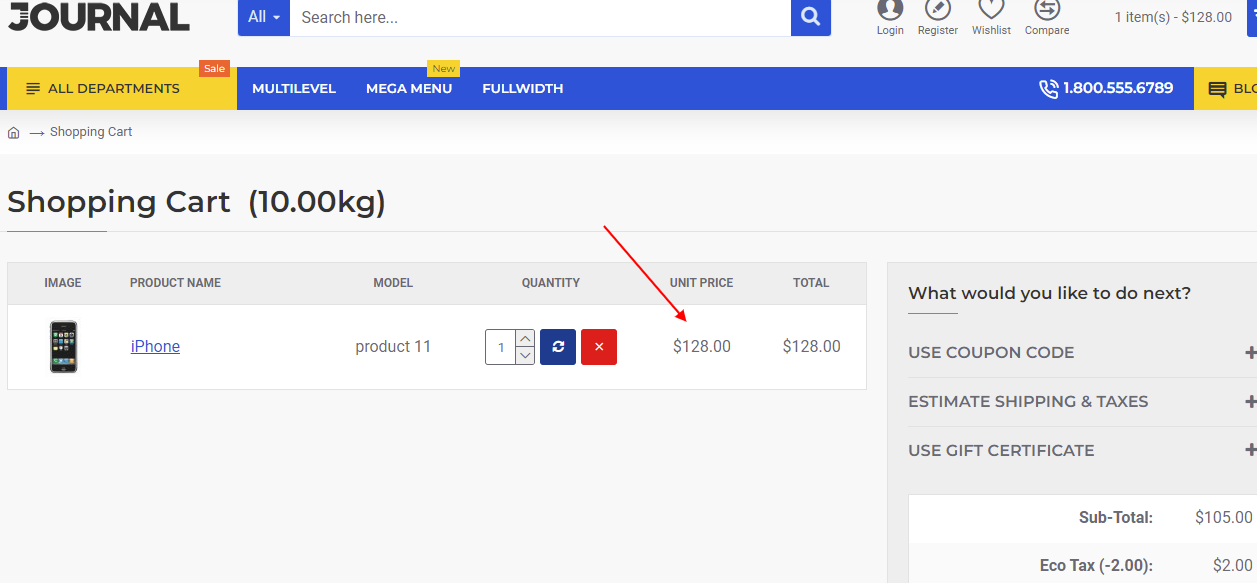1257x583 pixels.
Task: Open the iPhone product link
Action: click(x=155, y=346)
